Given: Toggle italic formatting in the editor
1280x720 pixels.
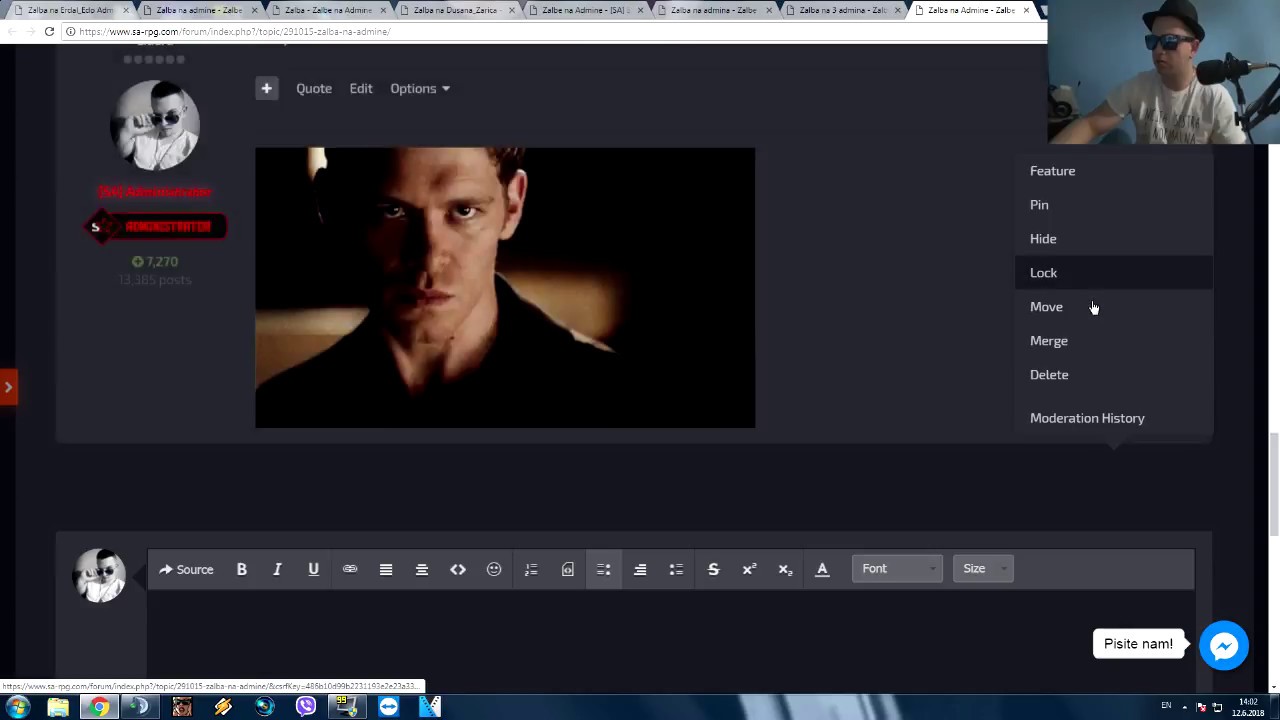Looking at the screenshot, I should click(277, 569).
